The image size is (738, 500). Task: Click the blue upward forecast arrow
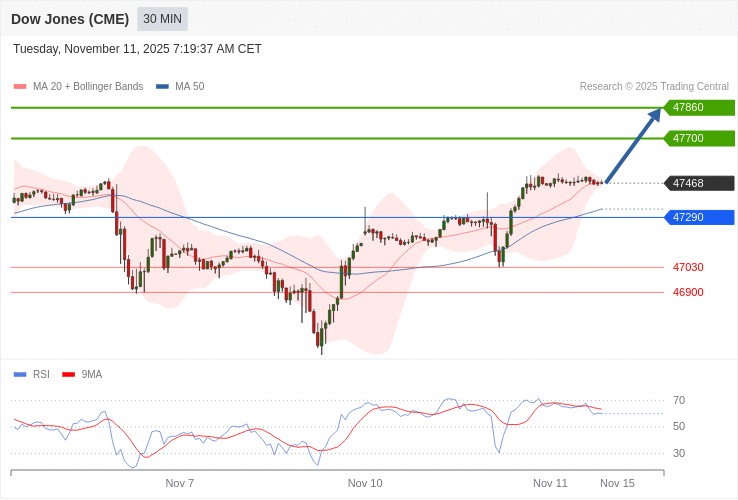pyautogui.click(x=633, y=146)
